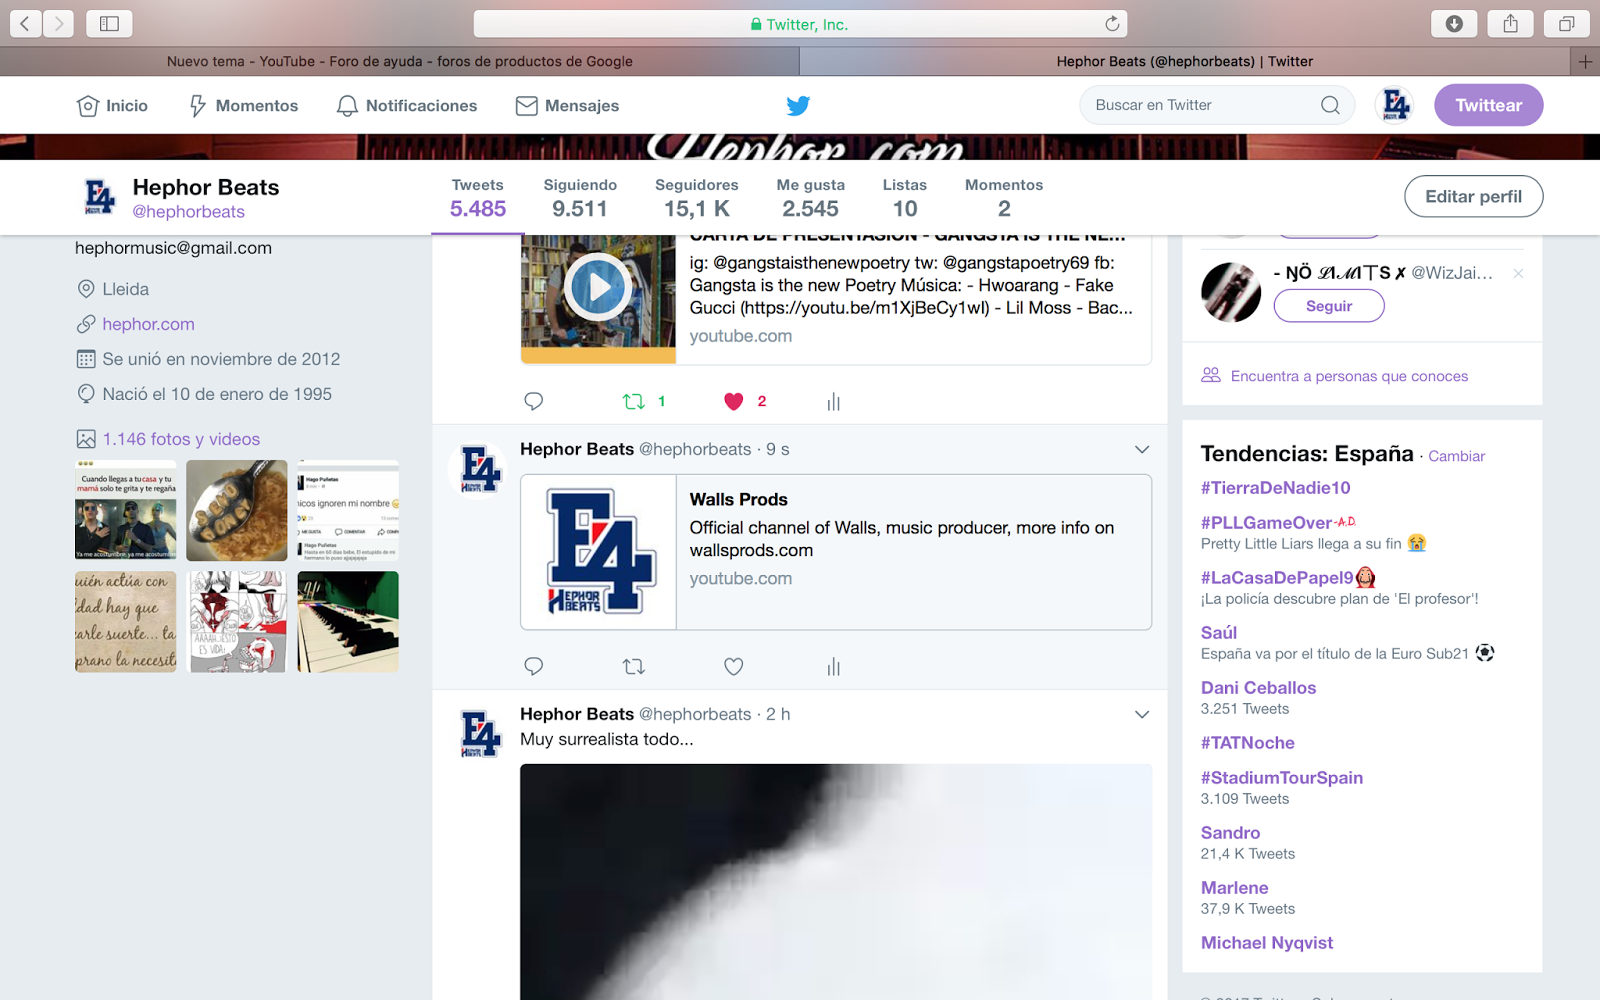Open the 'Cuando llegas a tu casa' meme thumbnail
Screen dimensions: 1600x1000
[126, 510]
